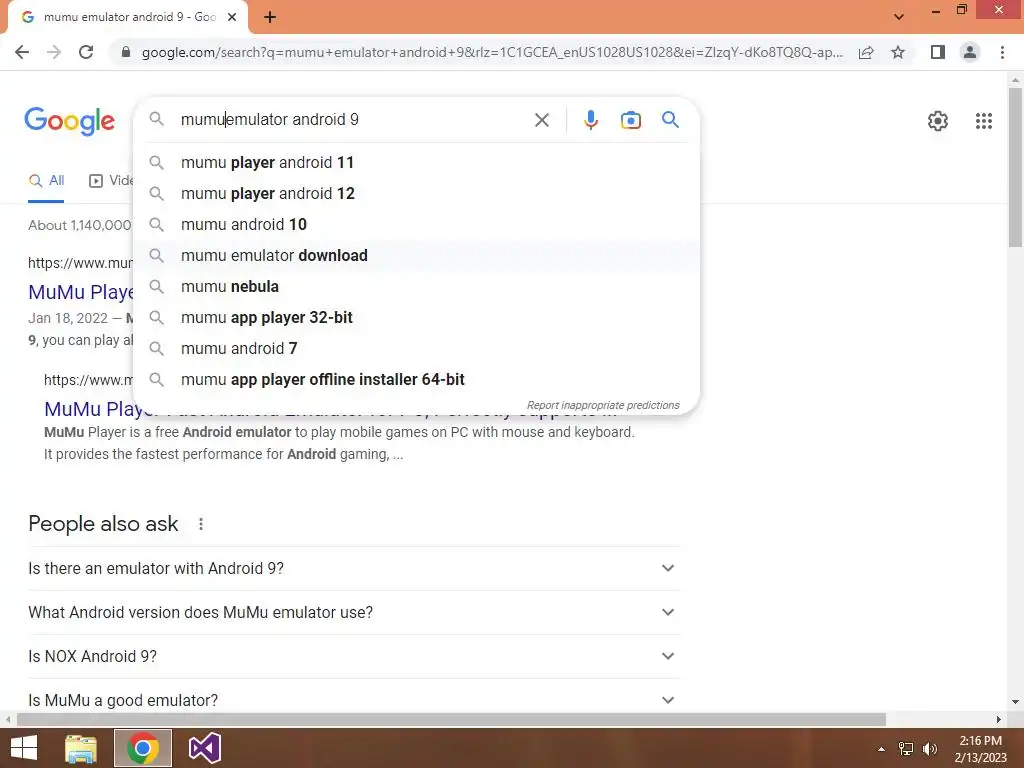Image resolution: width=1024 pixels, height=768 pixels.
Task: Open Chrome side panel icon
Action: coord(938,52)
